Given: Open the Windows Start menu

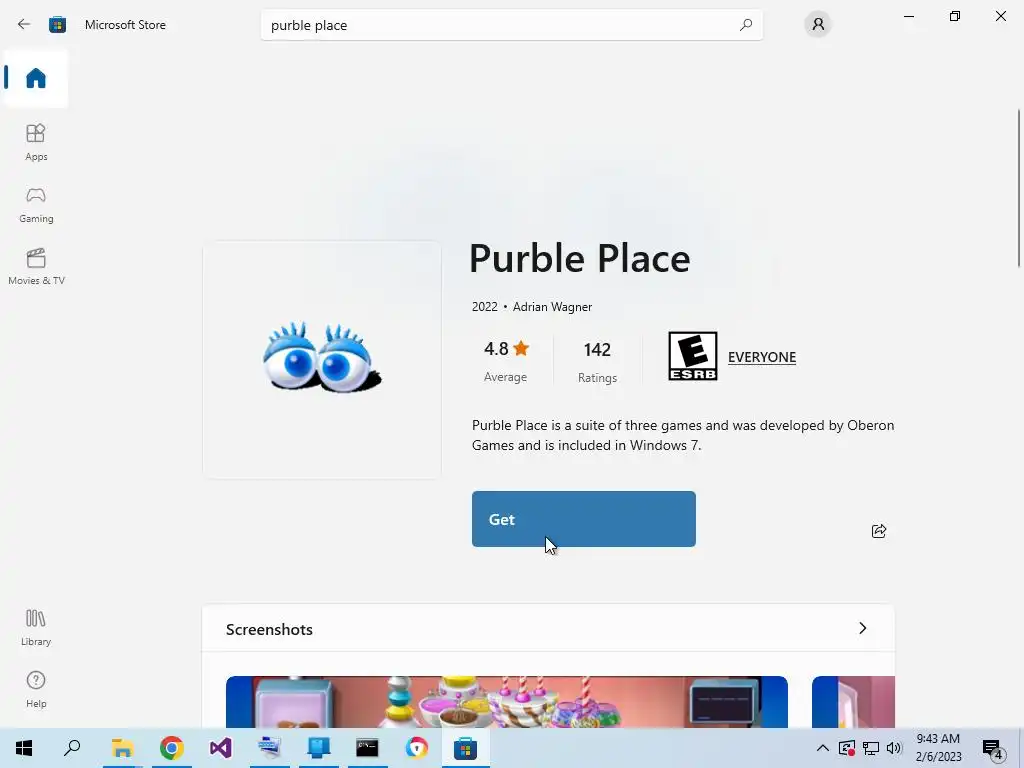Looking at the screenshot, I should (24, 748).
